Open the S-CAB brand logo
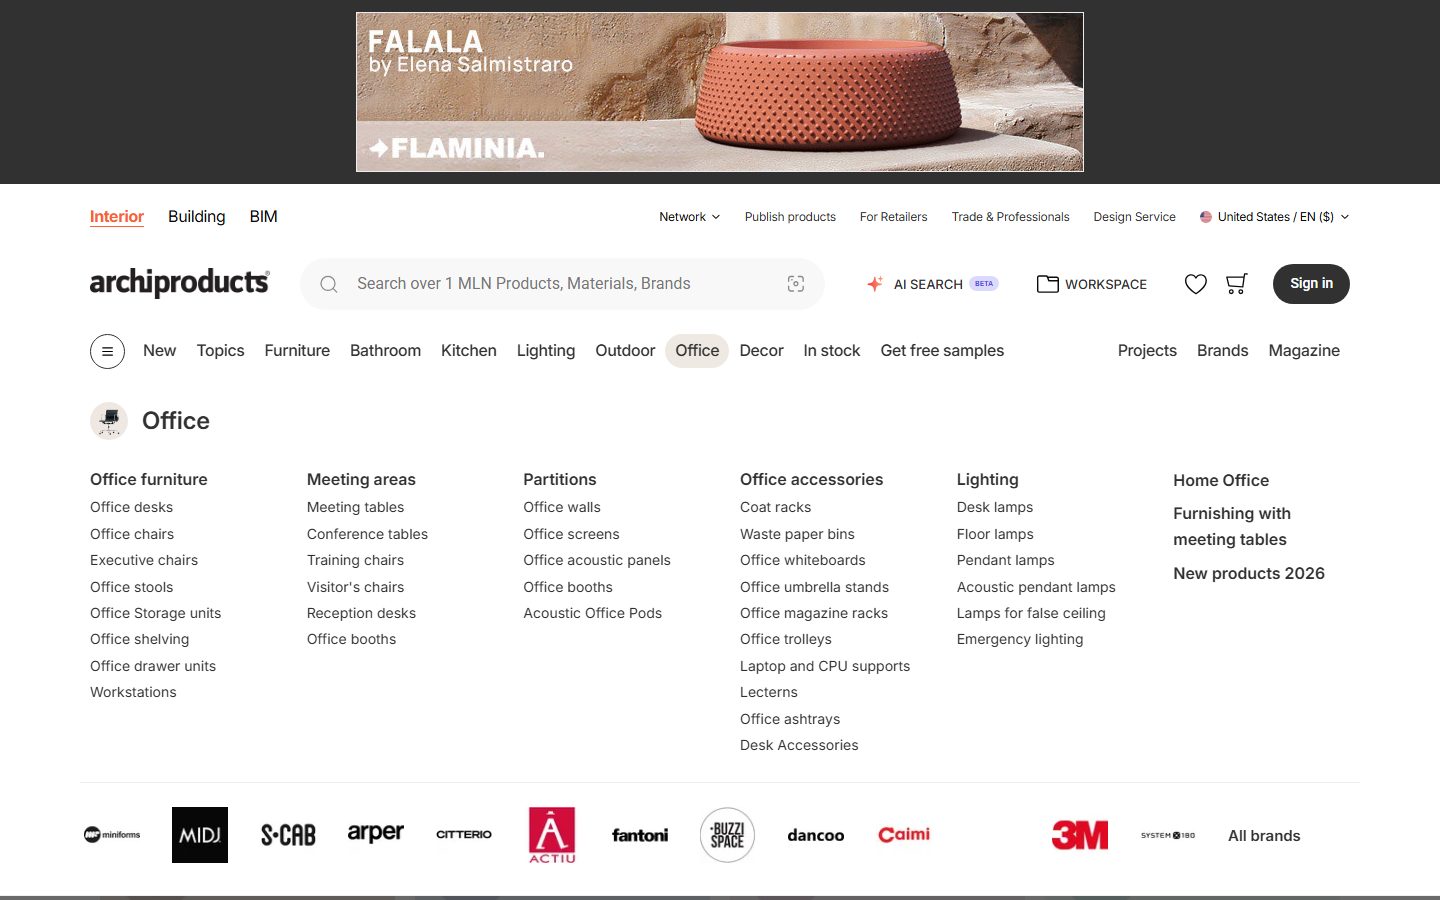This screenshot has width=1440, height=900. point(288,835)
